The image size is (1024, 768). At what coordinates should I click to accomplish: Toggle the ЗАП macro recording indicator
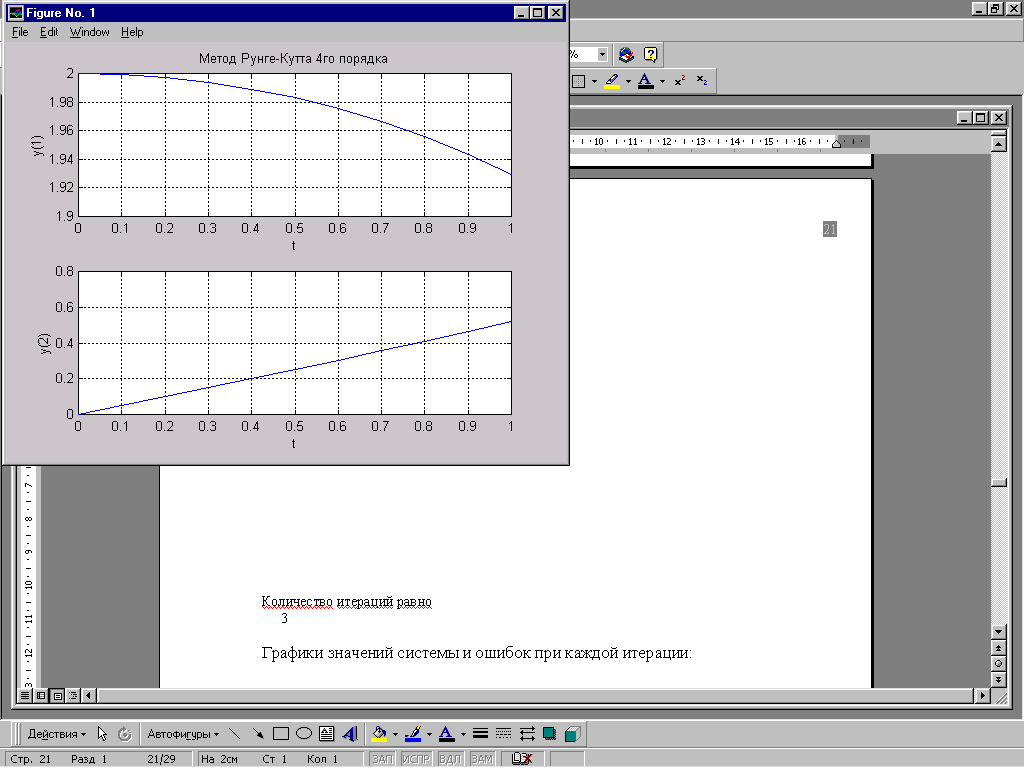tap(382, 760)
